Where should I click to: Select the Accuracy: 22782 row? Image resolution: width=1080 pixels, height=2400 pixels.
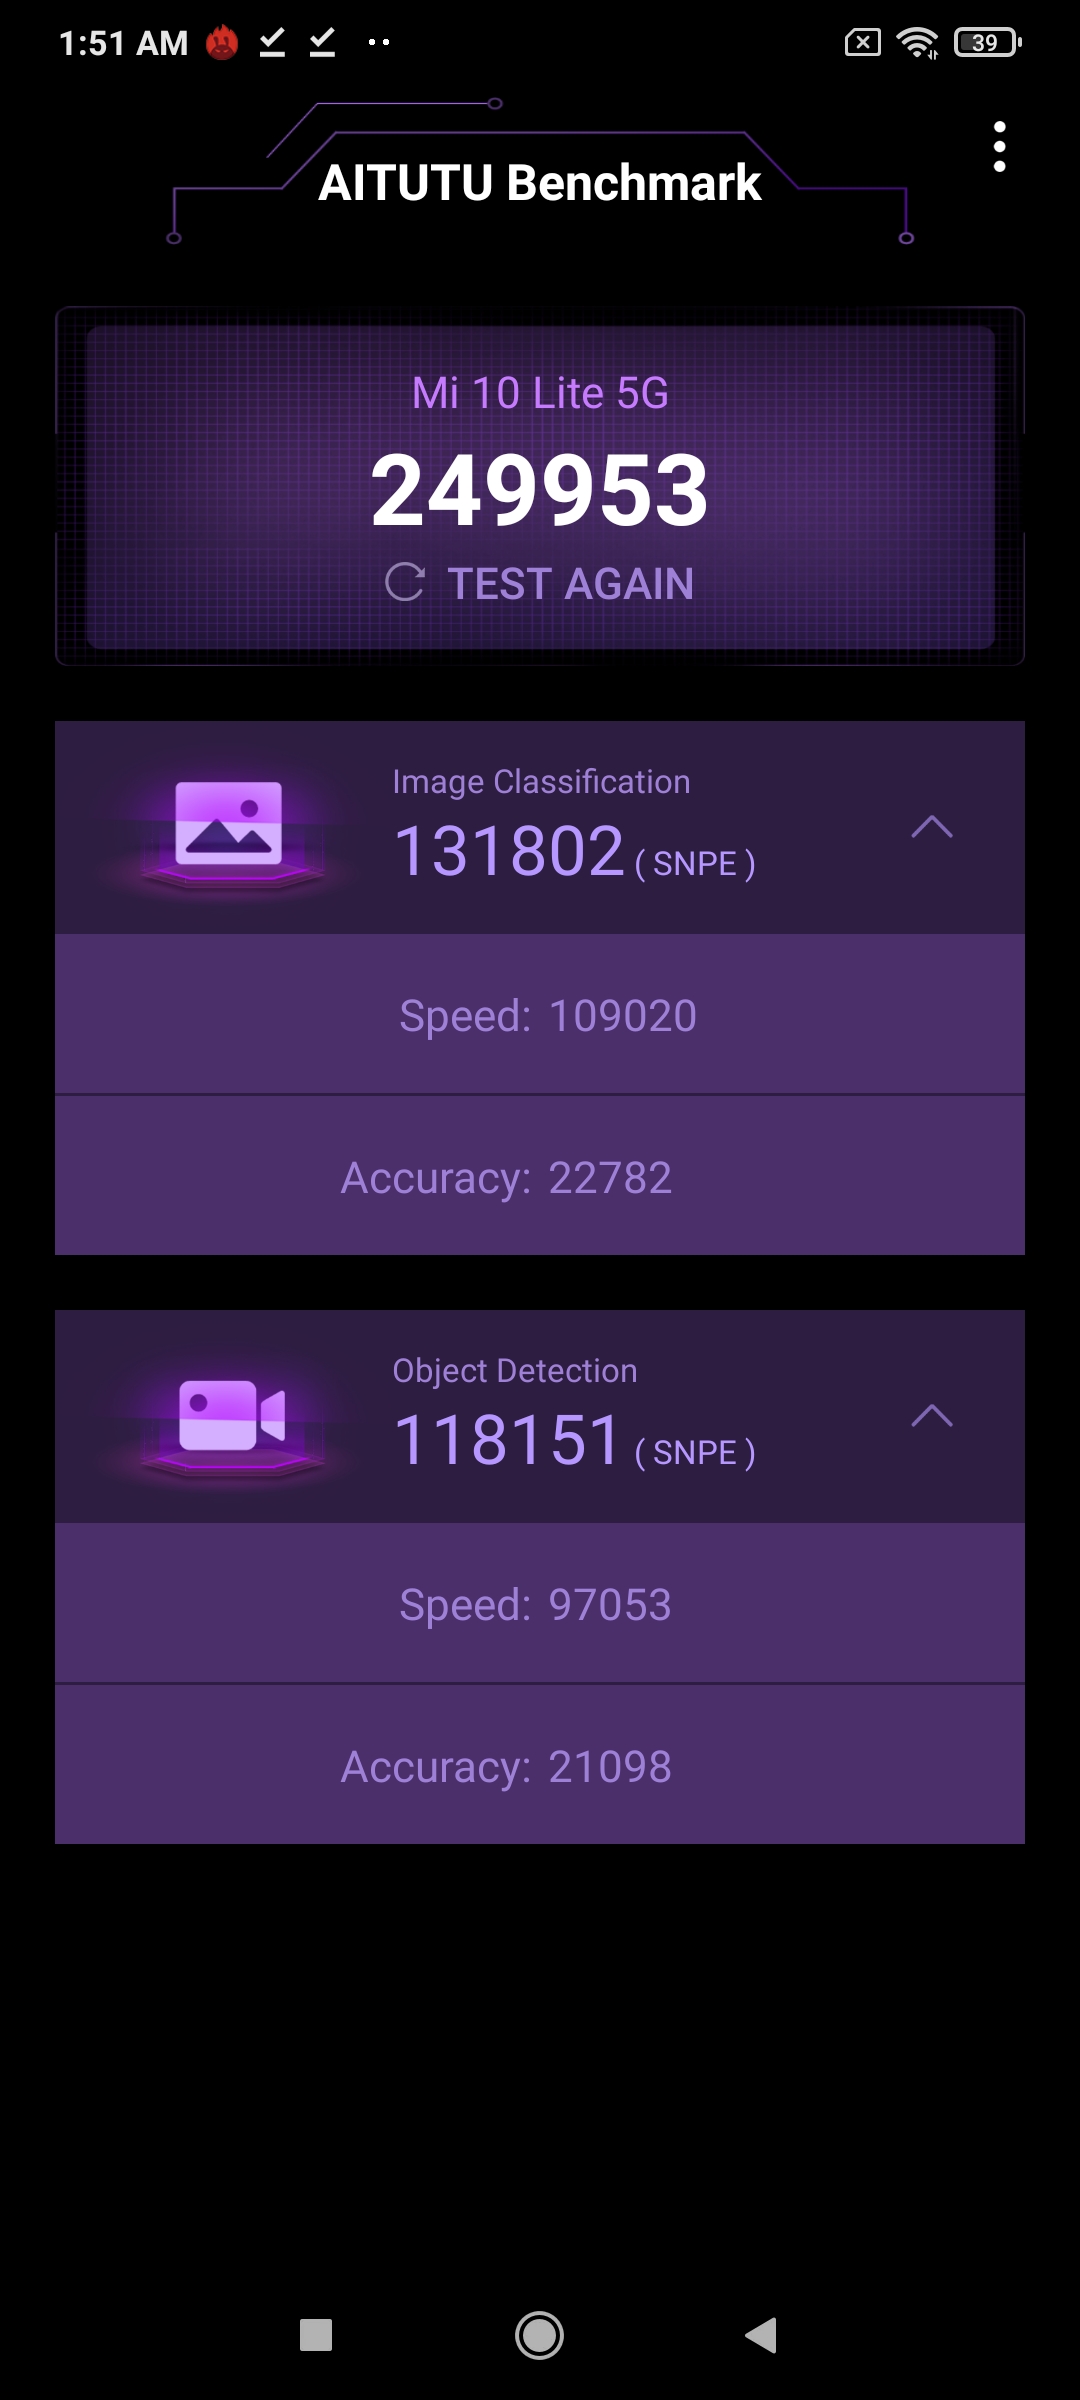tap(540, 1177)
